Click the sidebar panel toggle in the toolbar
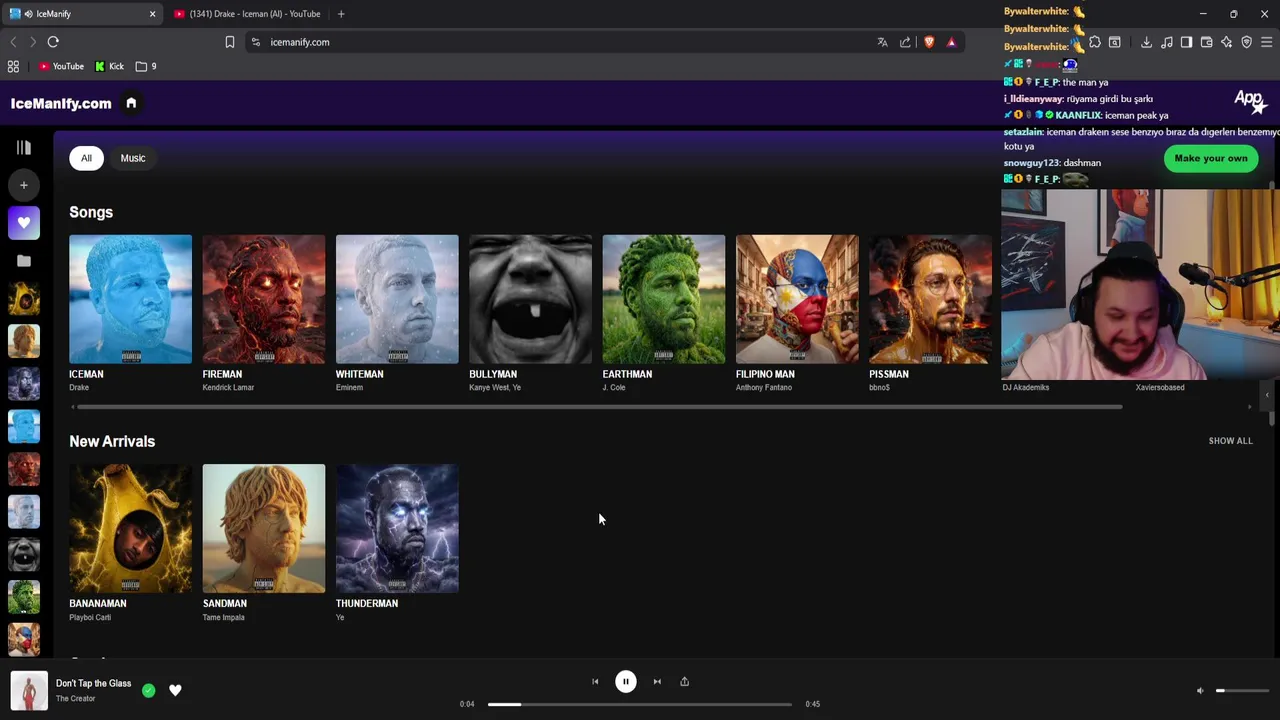Screen dimensions: 1280x720 tap(1186, 42)
